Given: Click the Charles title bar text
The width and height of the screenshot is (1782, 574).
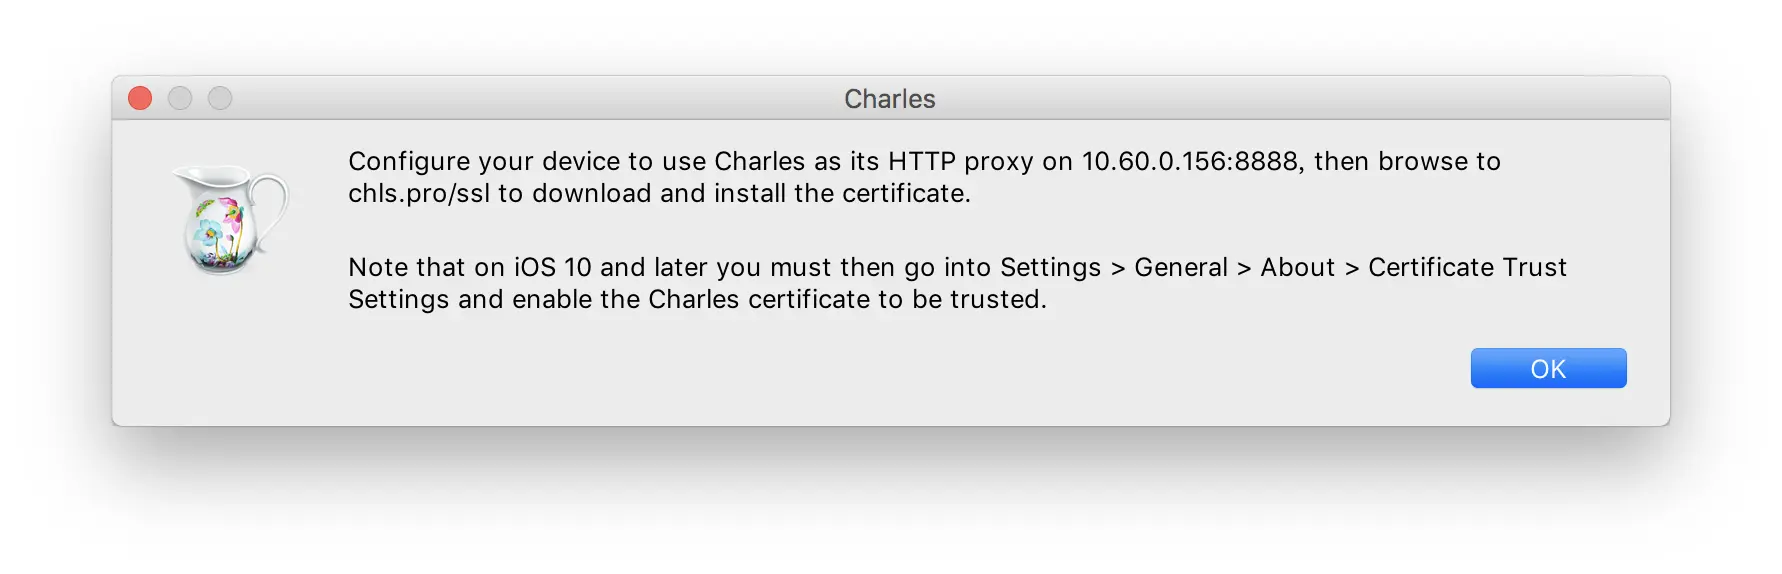Looking at the screenshot, I should tap(889, 99).
